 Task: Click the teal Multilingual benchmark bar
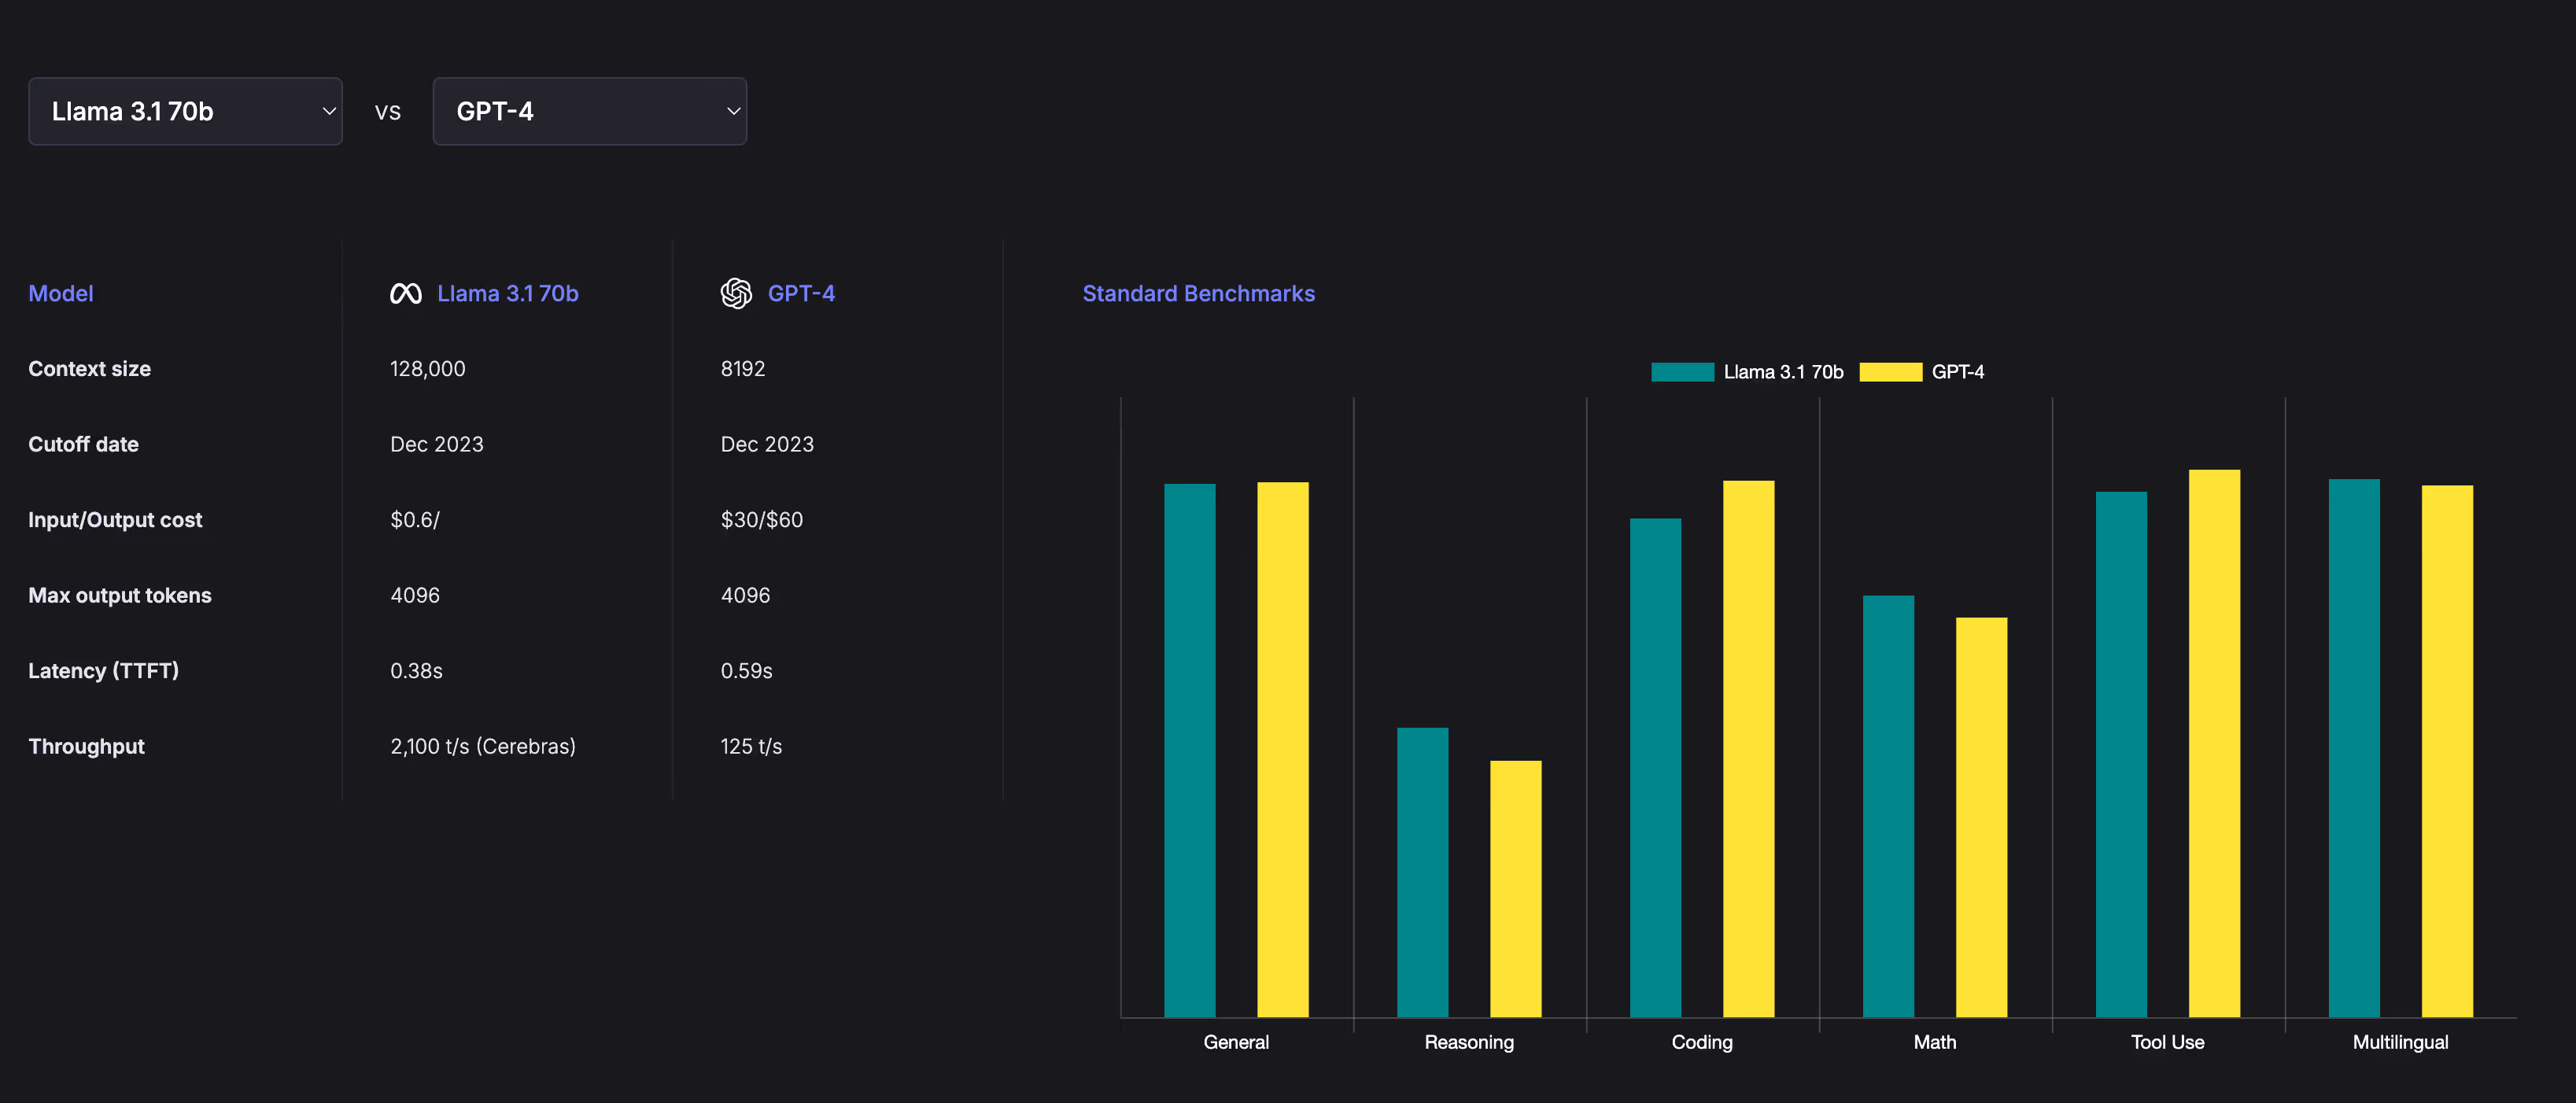pyautogui.click(x=2354, y=748)
